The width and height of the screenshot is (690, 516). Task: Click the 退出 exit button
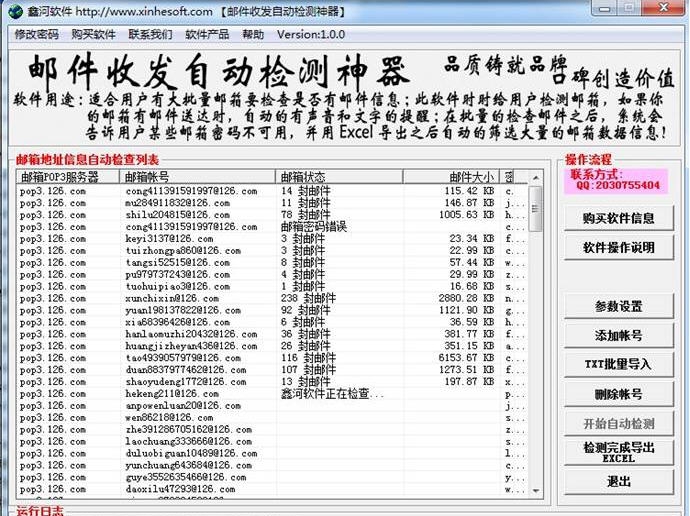(619, 482)
